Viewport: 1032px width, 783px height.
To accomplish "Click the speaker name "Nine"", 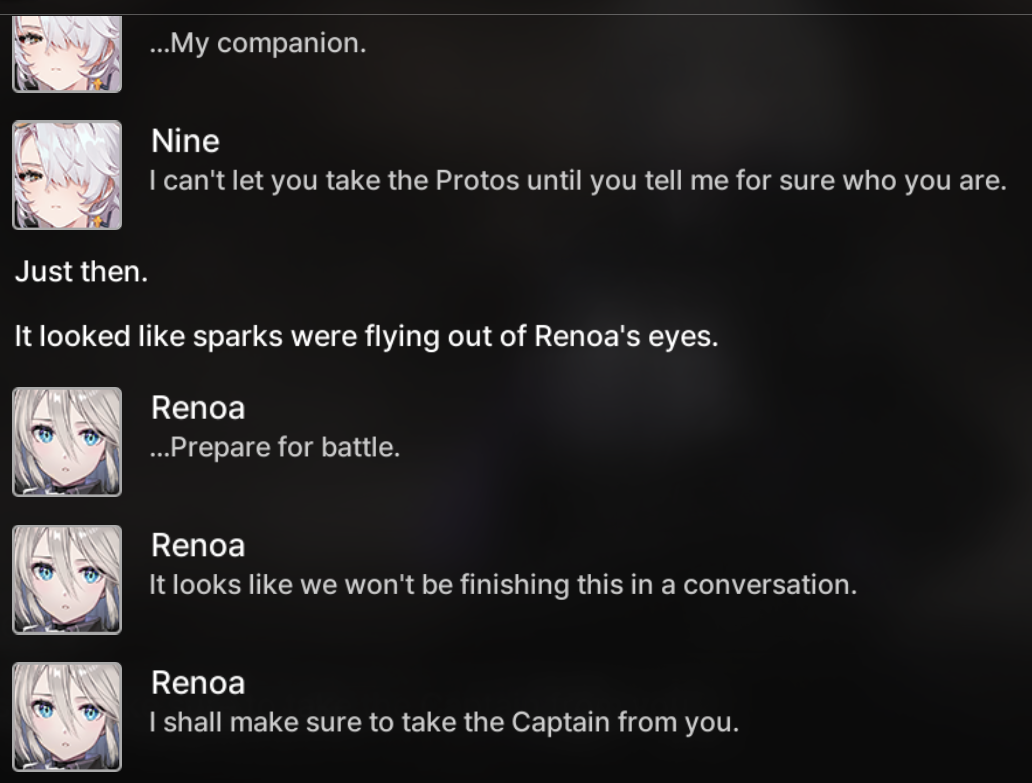I will coord(185,141).
